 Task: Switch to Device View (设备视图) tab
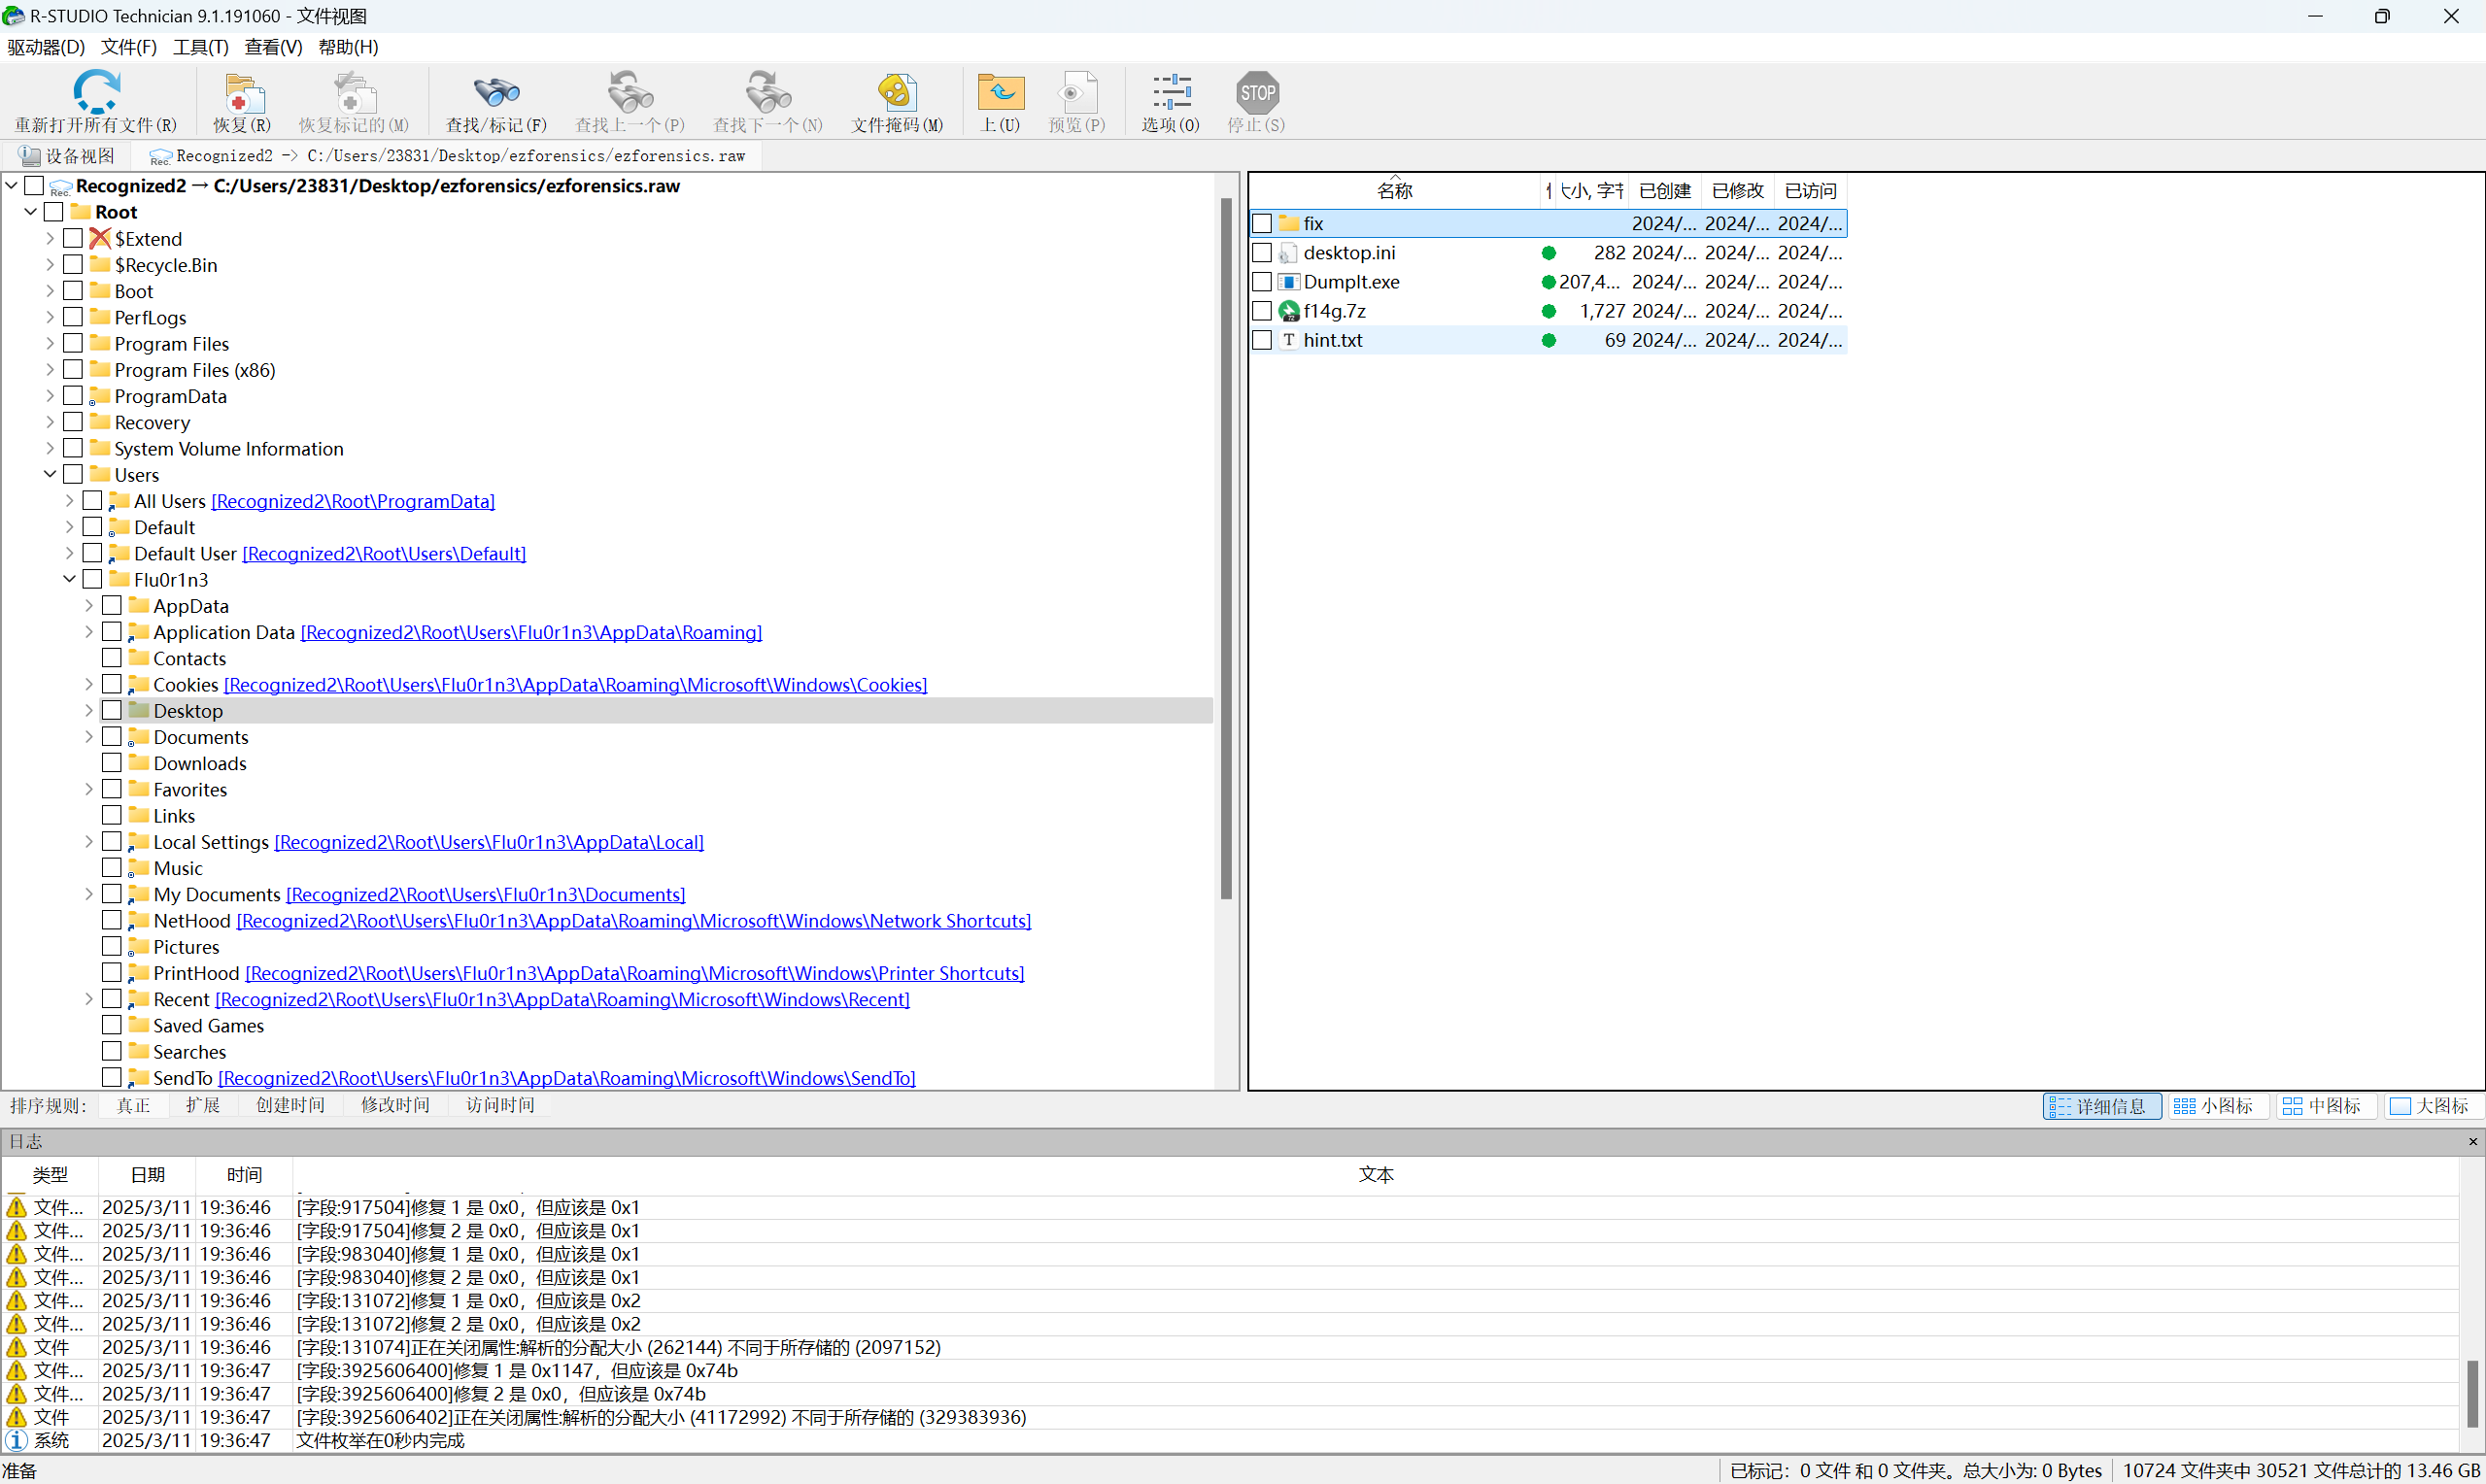coord(68,156)
